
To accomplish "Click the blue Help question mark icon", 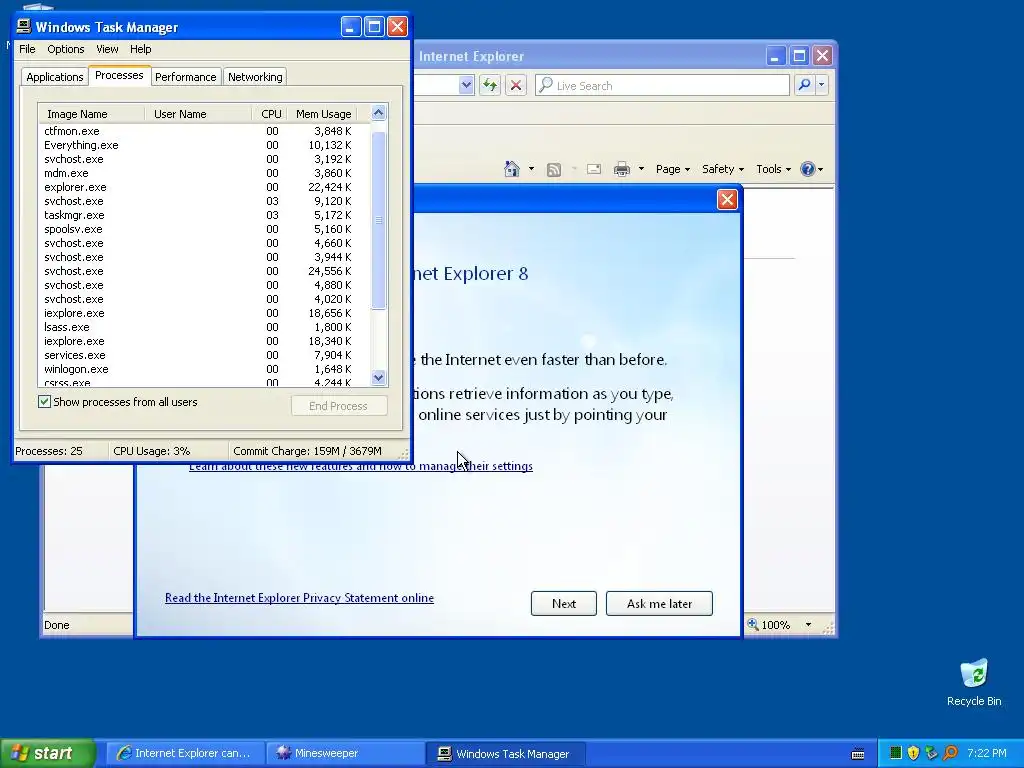I will coord(808,169).
